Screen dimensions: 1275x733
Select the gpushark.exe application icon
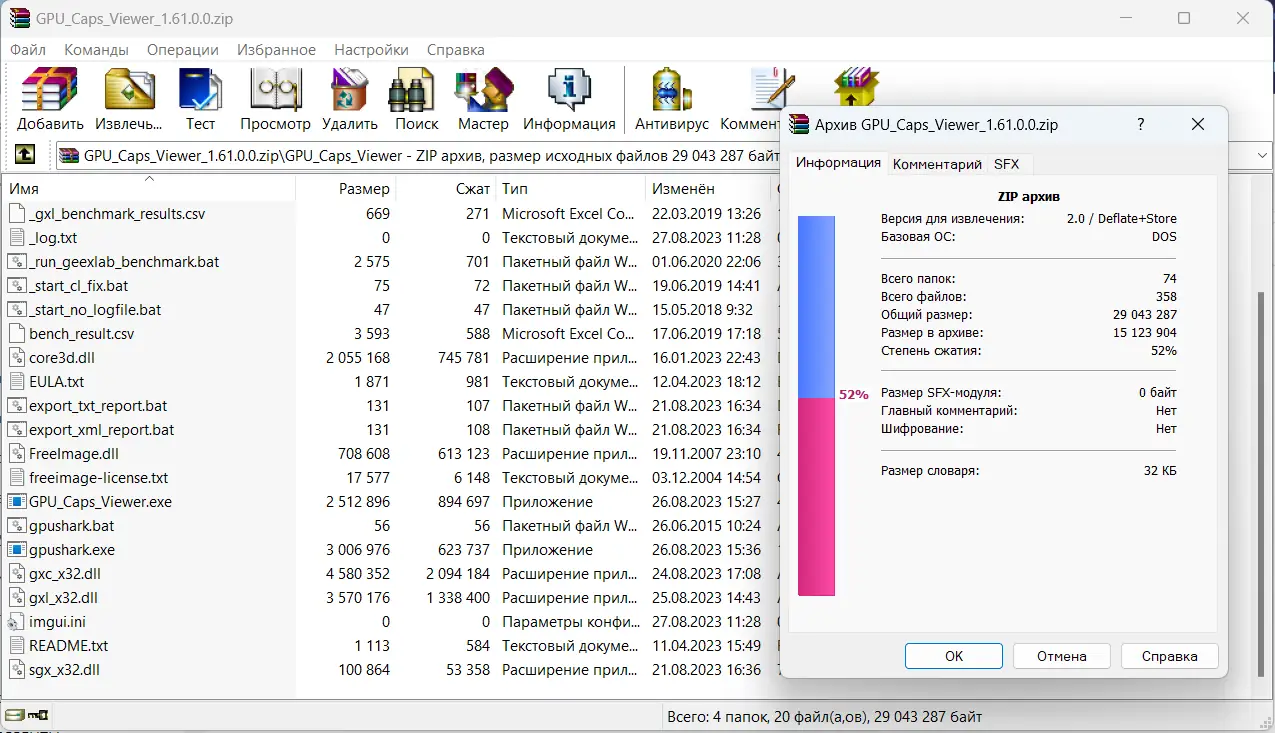point(16,549)
